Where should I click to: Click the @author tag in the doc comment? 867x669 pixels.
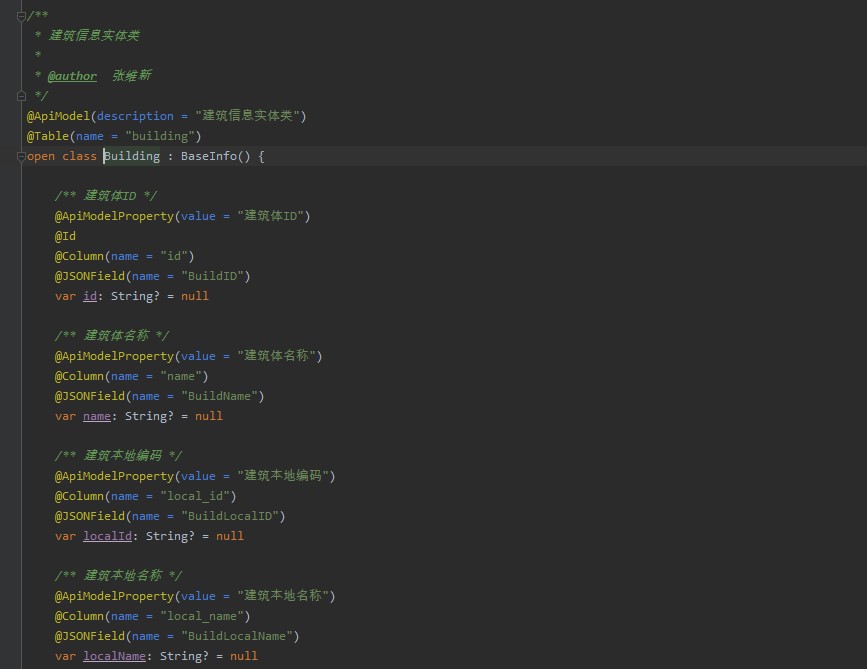[72, 76]
